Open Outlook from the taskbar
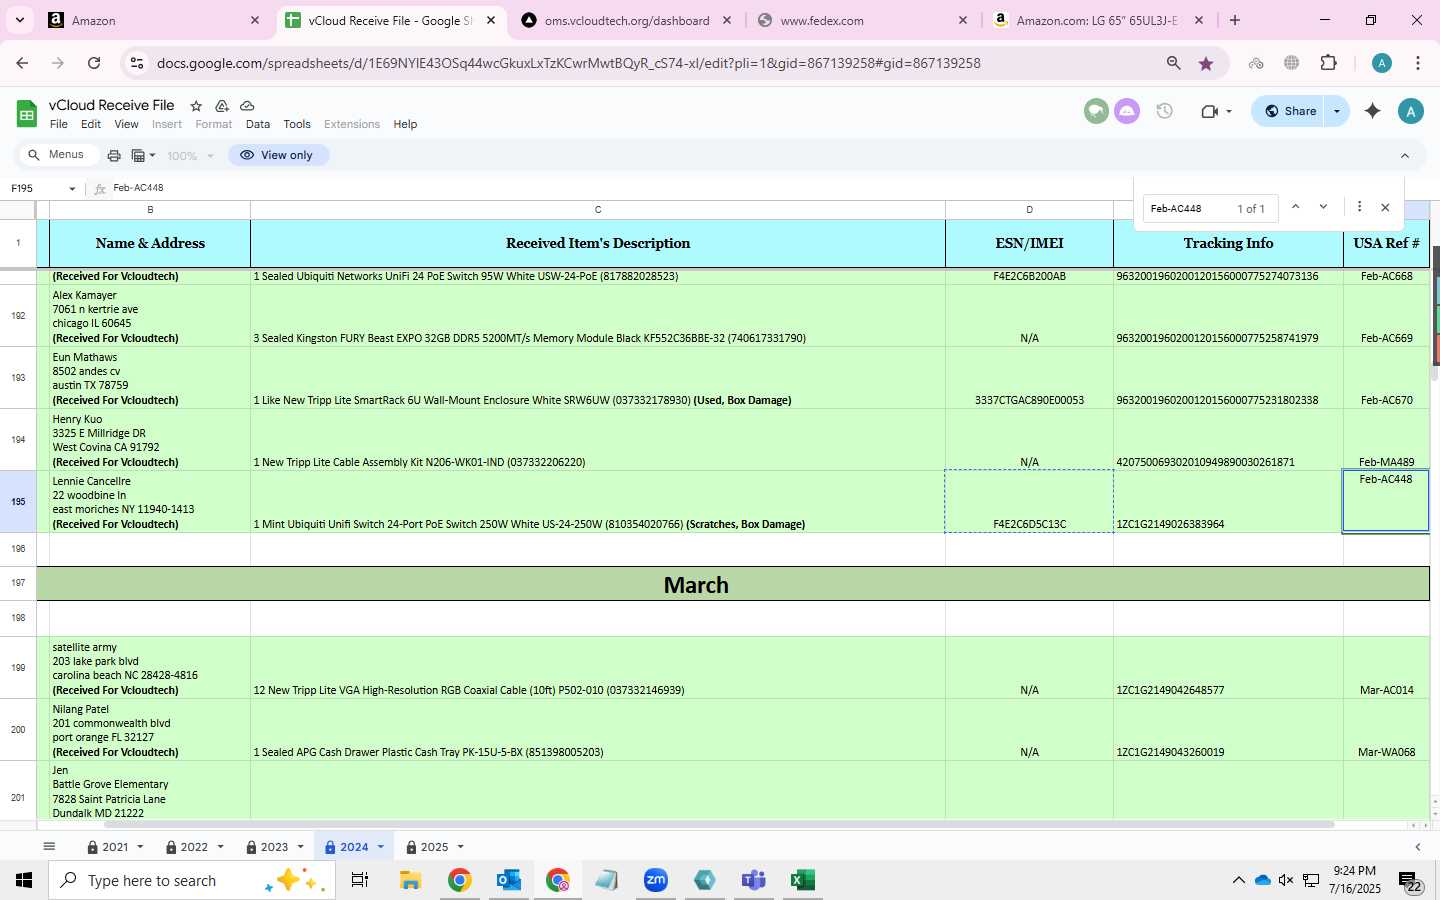This screenshot has height=900, width=1440. 508,880
